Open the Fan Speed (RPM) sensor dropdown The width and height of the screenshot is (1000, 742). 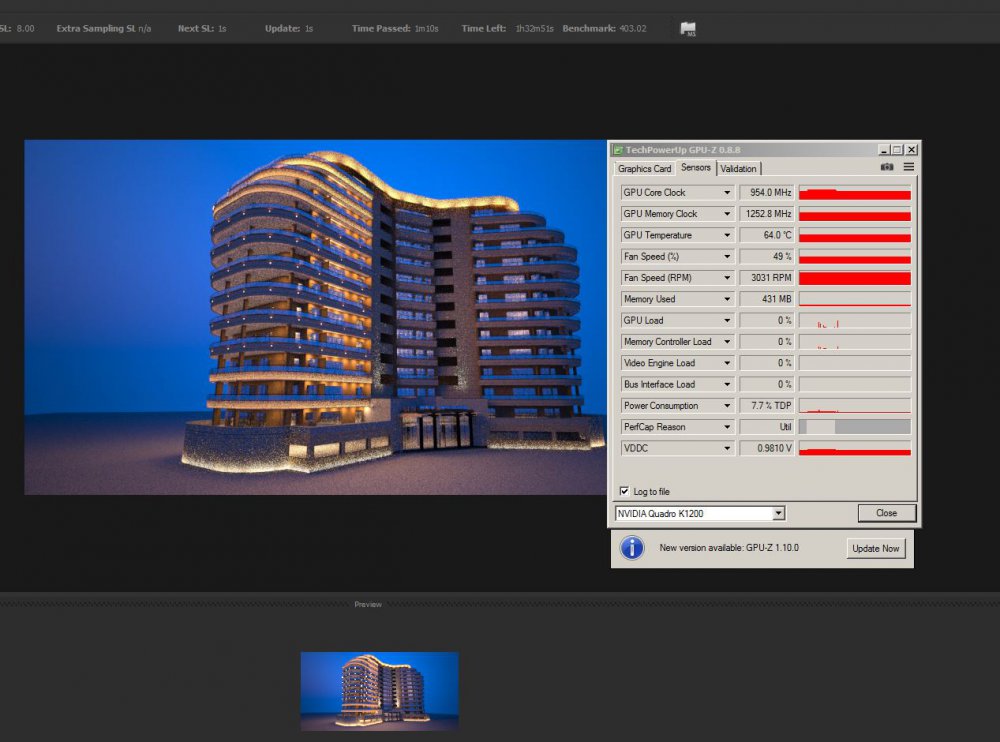[x=727, y=278]
